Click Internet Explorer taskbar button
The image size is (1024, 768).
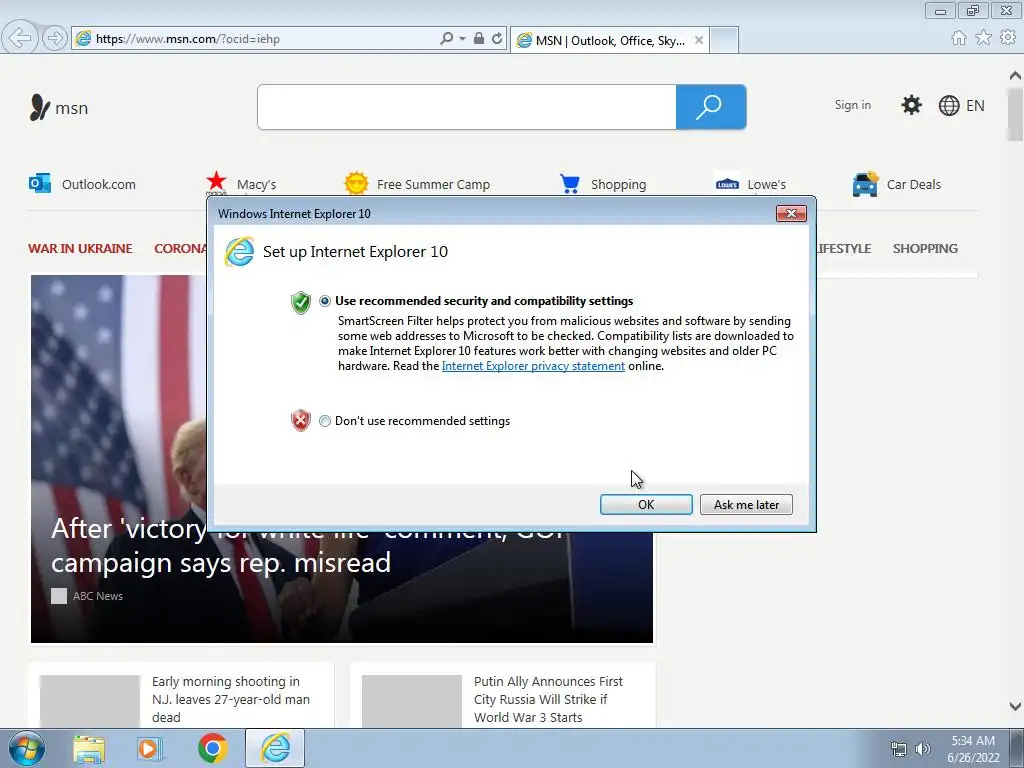(275, 748)
